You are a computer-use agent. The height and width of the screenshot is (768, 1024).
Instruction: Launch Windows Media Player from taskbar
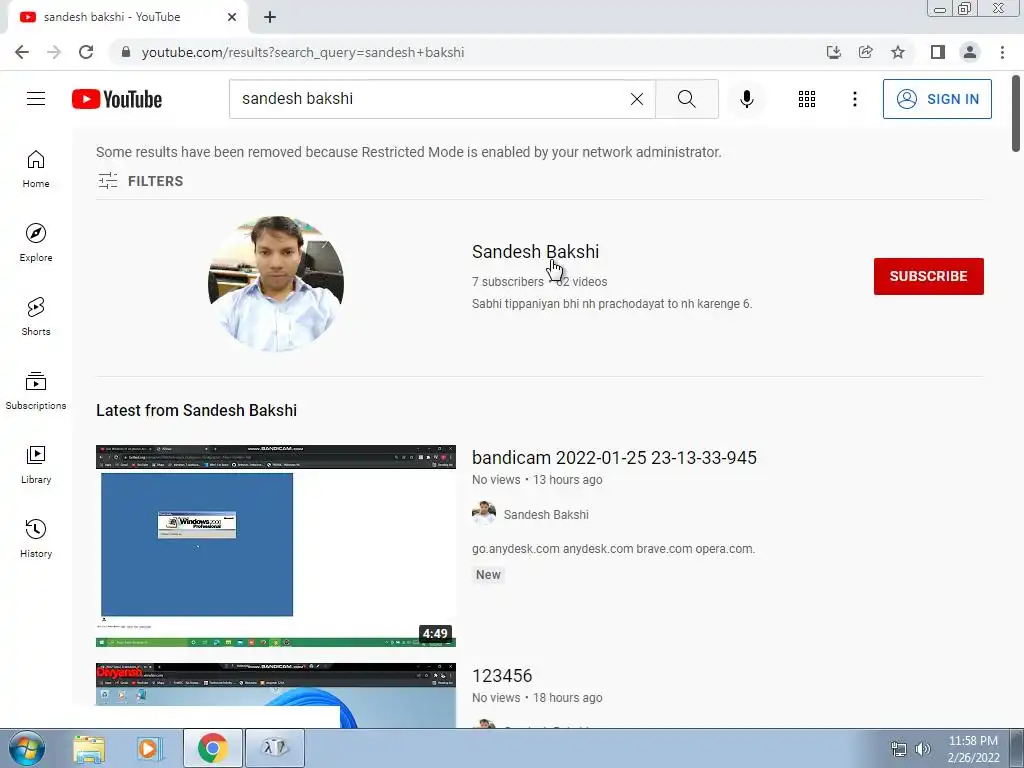pos(149,748)
